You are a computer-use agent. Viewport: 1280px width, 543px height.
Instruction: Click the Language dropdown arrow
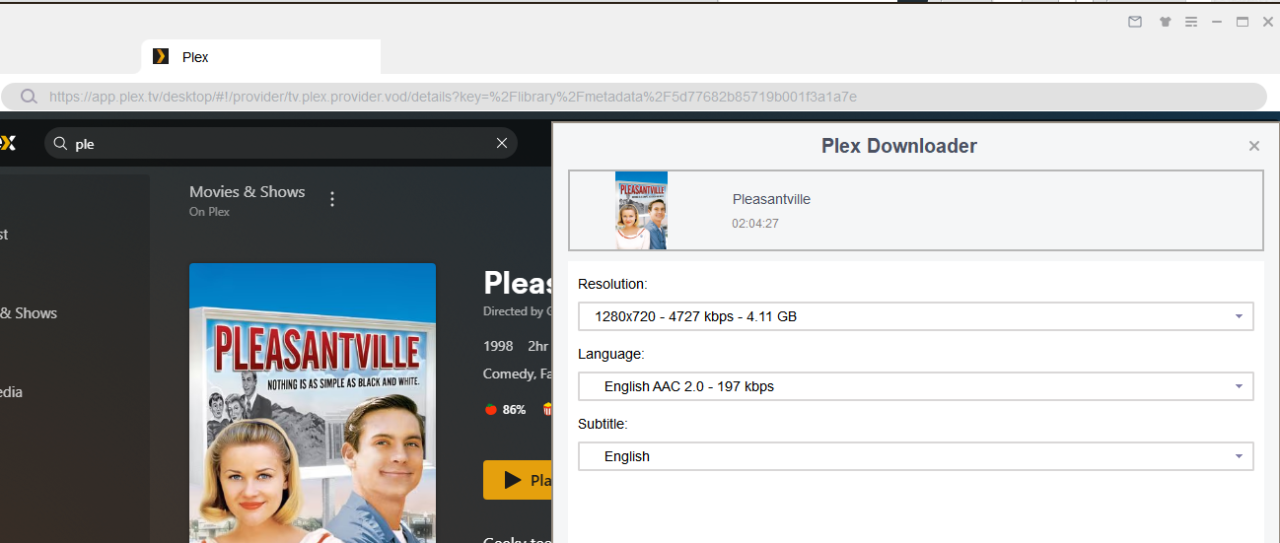tap(1239, 386)
